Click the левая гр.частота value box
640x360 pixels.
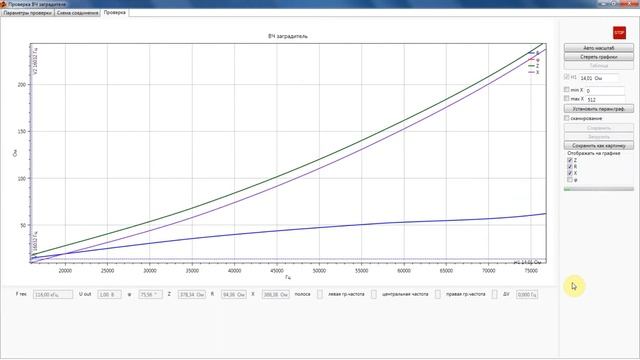[x=373, y=294]
